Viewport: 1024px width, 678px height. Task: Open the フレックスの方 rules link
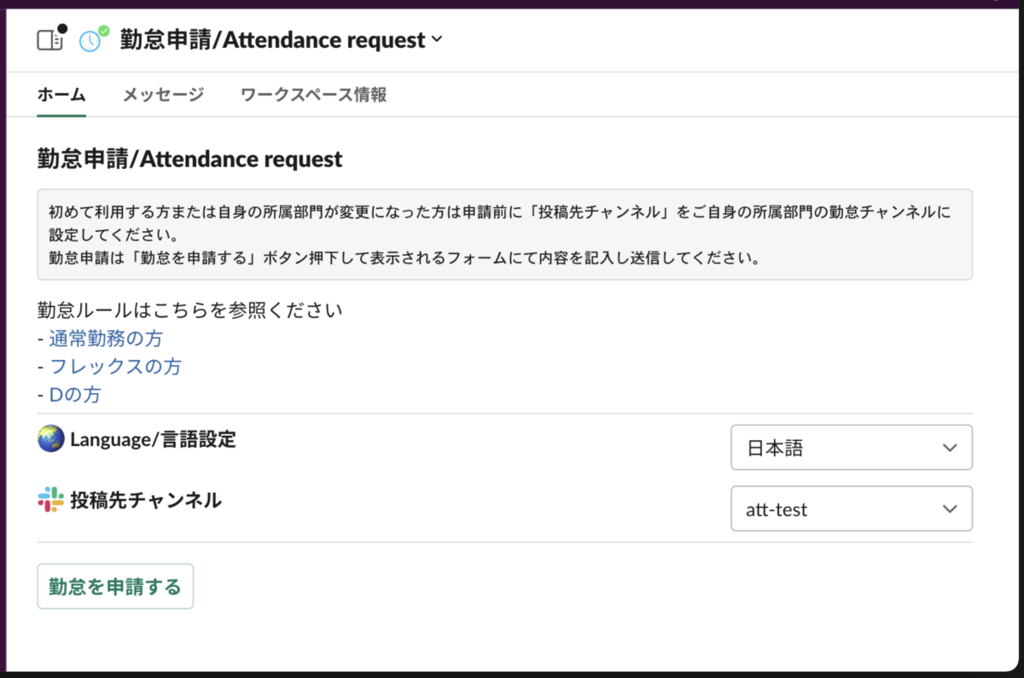115,366
